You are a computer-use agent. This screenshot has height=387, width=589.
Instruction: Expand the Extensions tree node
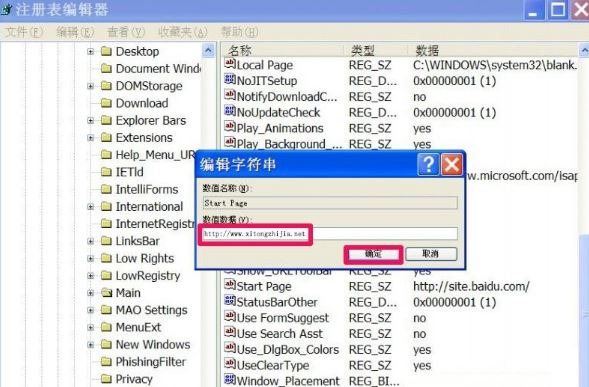pos(91,138)
